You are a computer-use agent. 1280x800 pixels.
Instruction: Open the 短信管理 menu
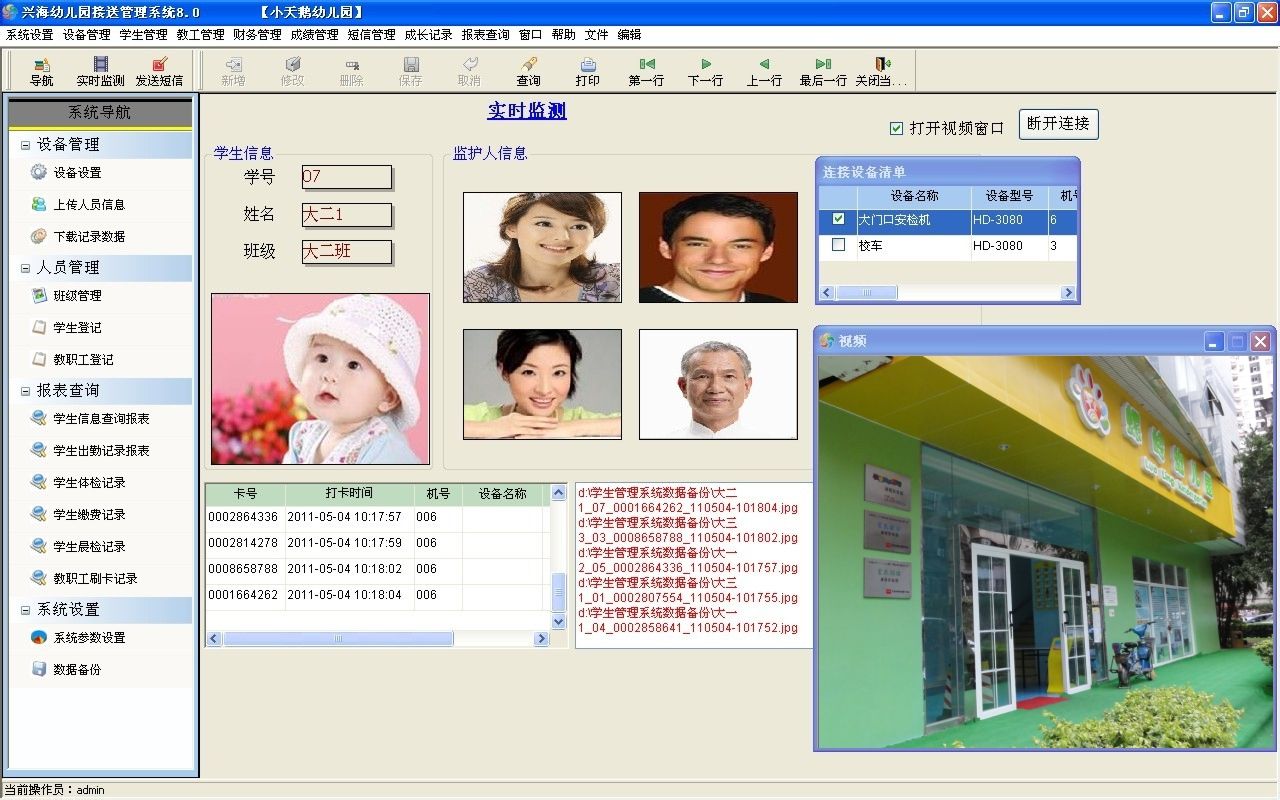(x=371, y=34)
